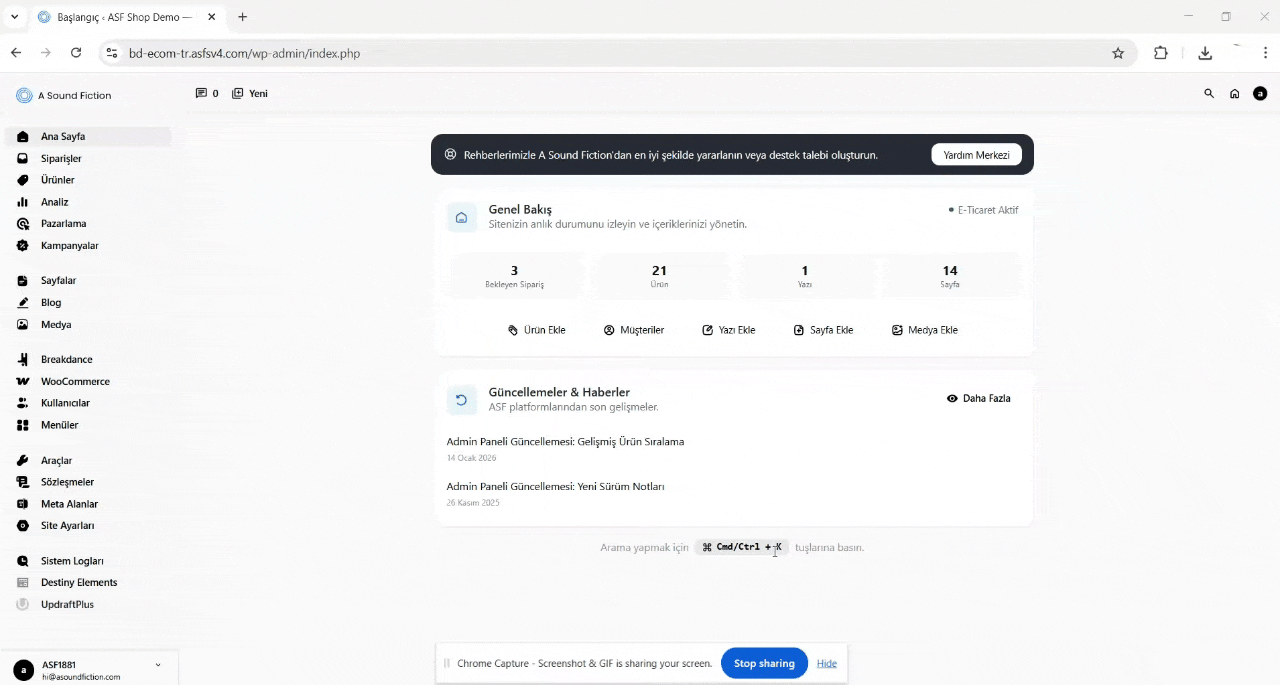Open the Gelişmiş Ürün Sıralama update post
Image resolution: width=1280 pixels, height=685 pixels.
[x=565, y=441]
